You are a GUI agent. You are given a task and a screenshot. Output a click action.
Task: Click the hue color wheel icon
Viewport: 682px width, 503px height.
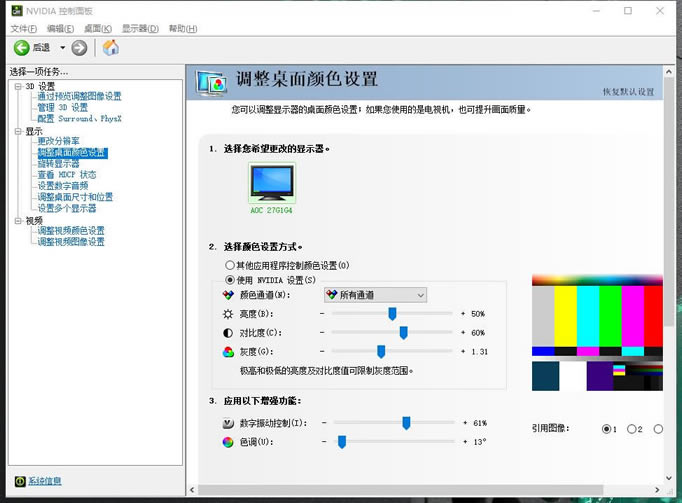(x=228, y=442)
